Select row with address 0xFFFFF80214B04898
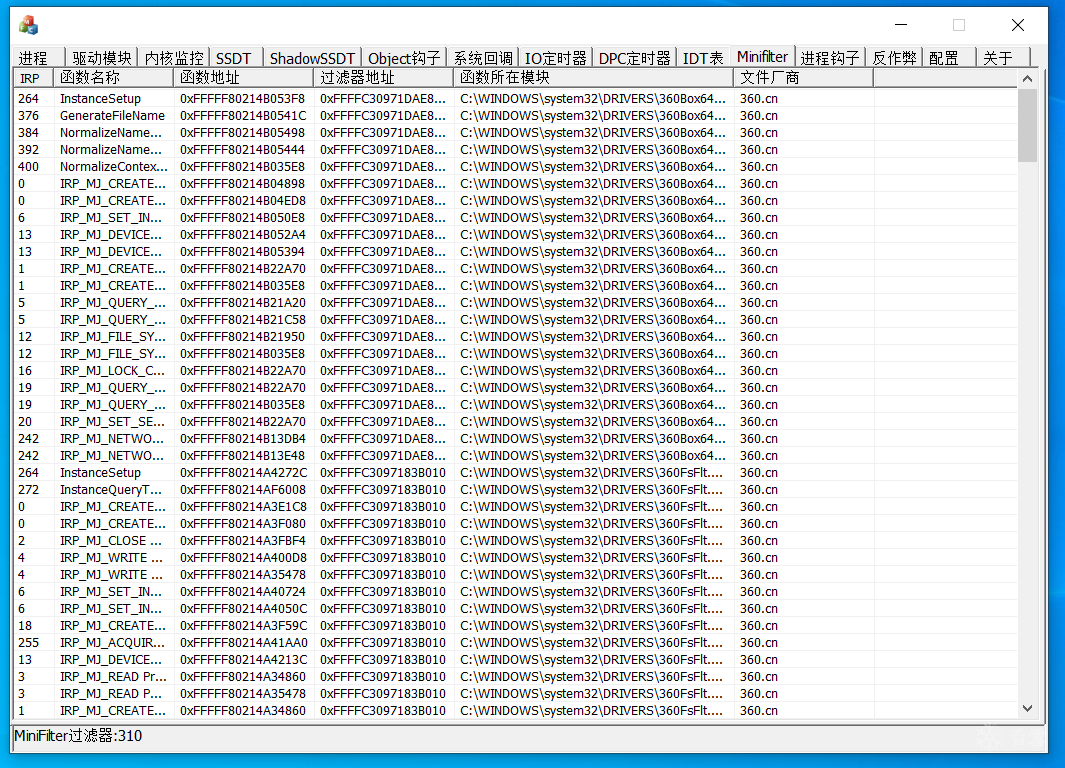Image resolution: width=1065 pixels, height=768 pixels. pos(515,183)
